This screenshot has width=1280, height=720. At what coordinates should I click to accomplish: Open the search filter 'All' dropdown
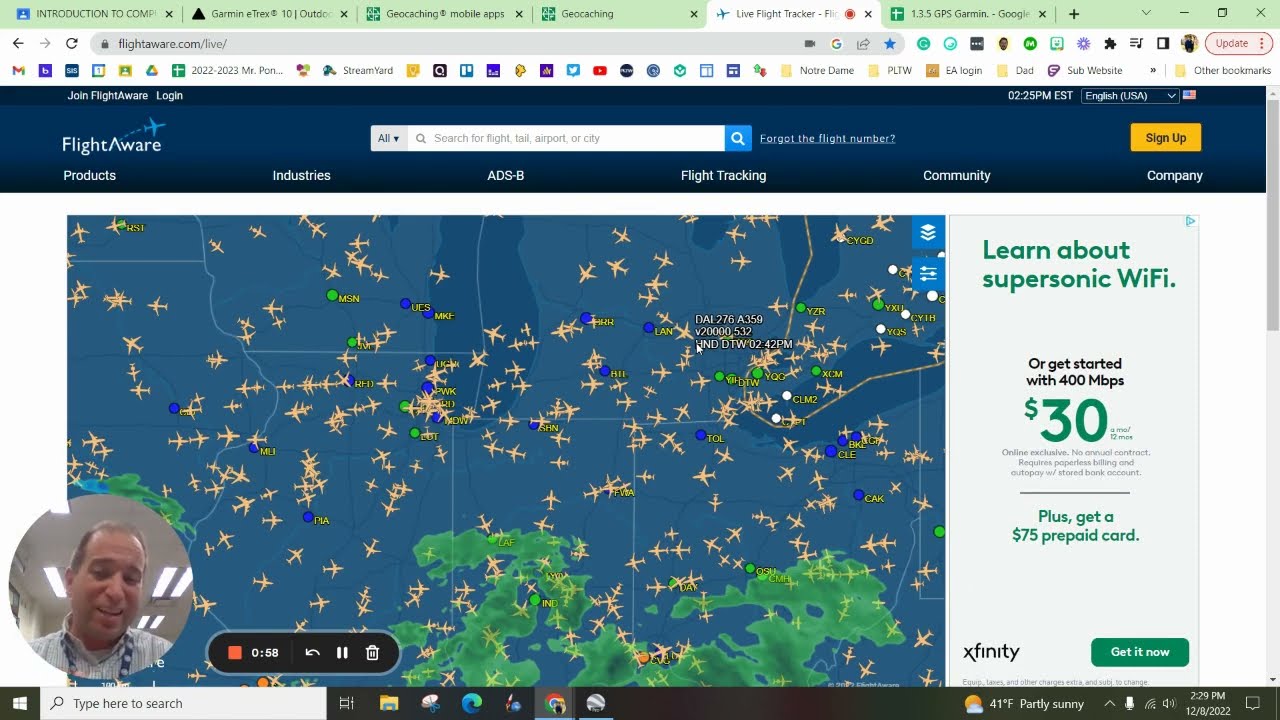pyautogui.click(x=388, y=138)
